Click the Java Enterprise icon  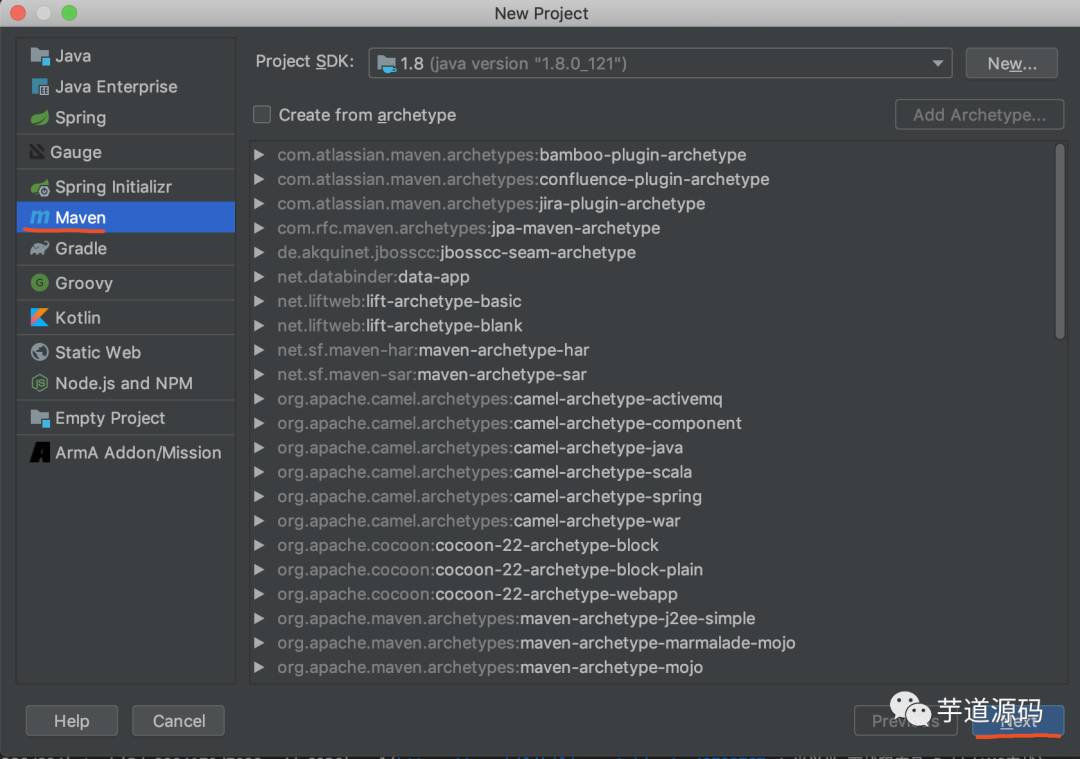tap(40, 87)
